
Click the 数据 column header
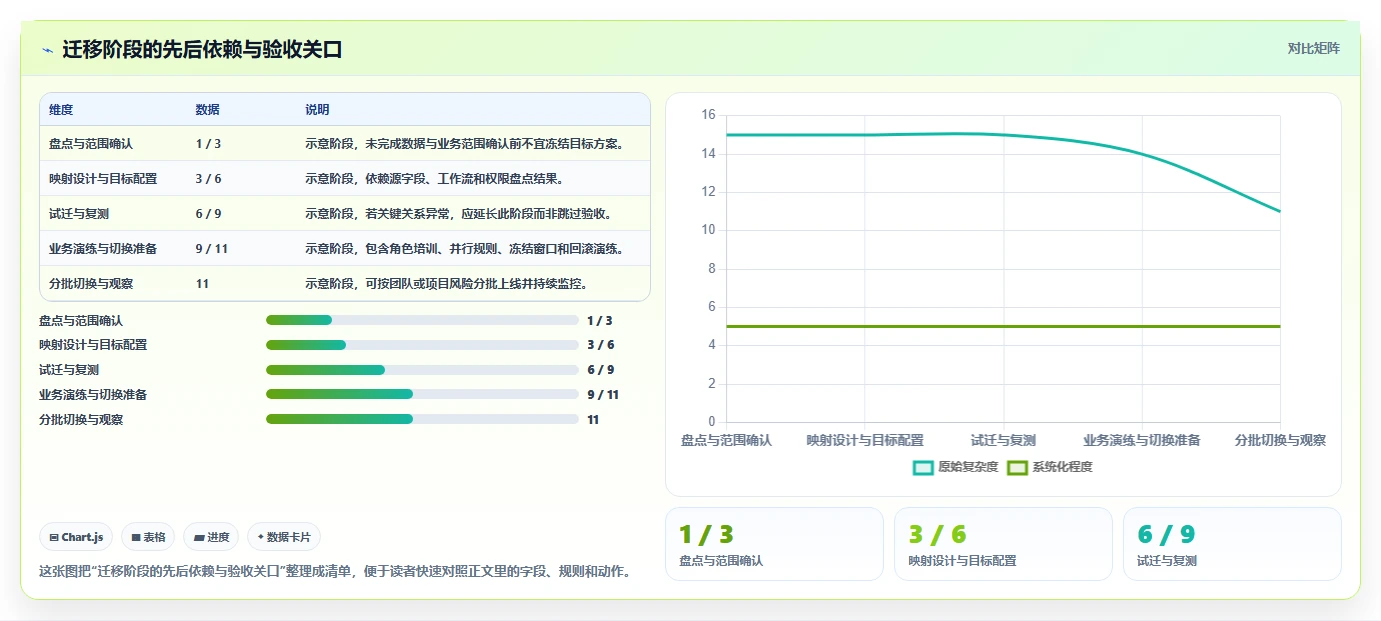point(208,110)
